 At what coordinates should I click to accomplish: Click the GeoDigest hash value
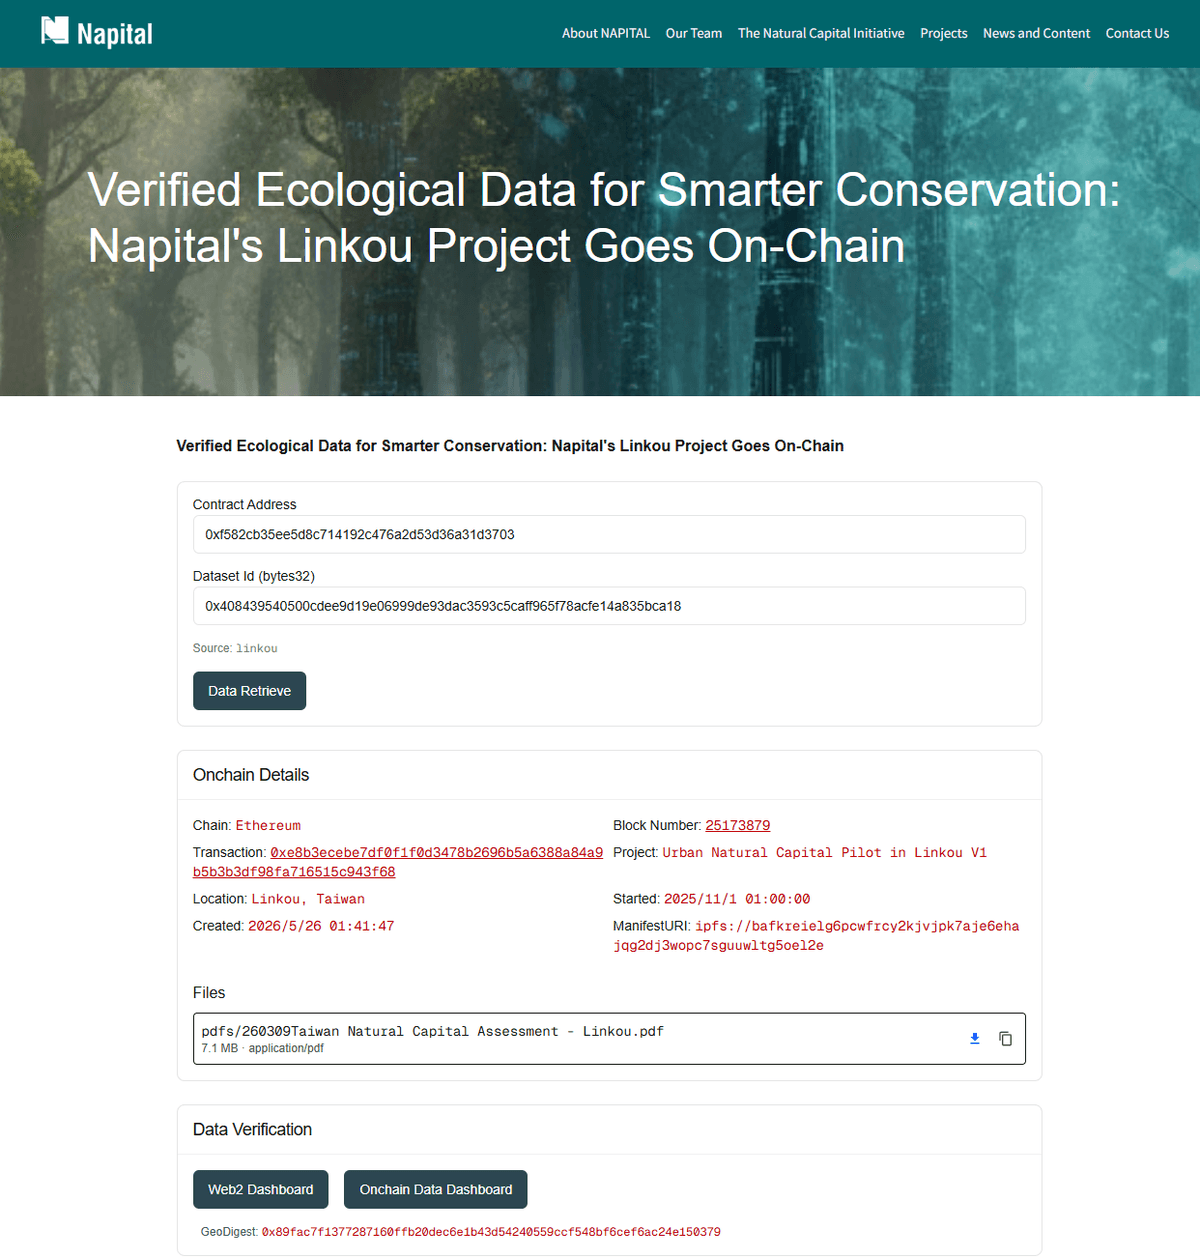pyautogui.click(x=491, y=1232)
